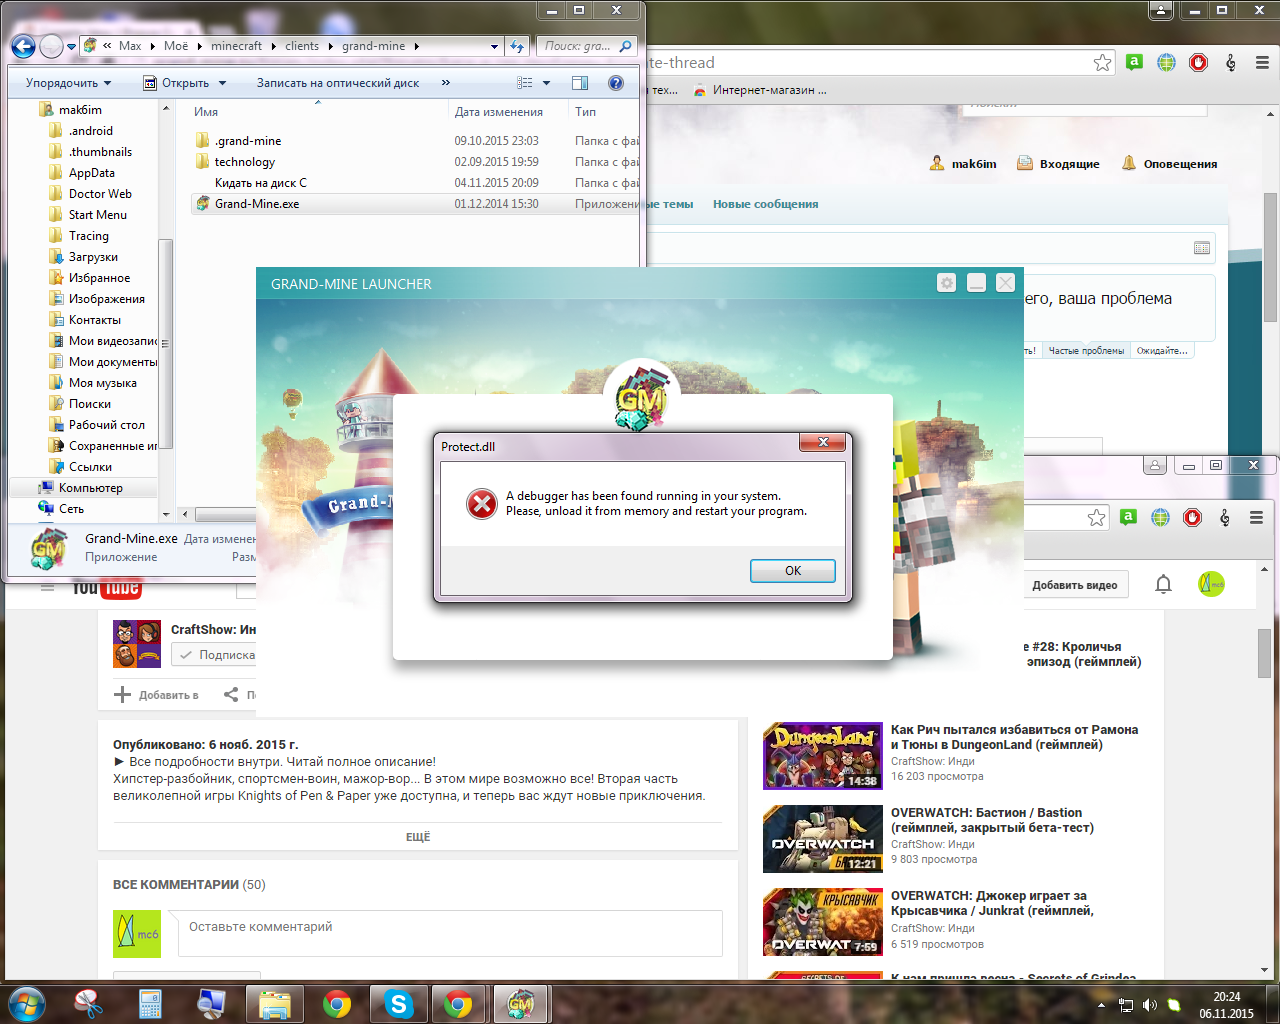This screenshot has height=1024, width=1280.
Task: Select Рабочий стол in the folder tree
Action: 106,425
